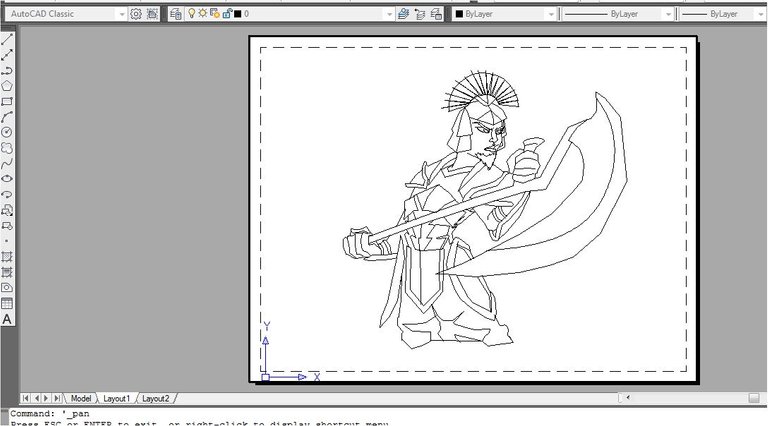Open Layer Properties Manager

click(x=175, y=14)
